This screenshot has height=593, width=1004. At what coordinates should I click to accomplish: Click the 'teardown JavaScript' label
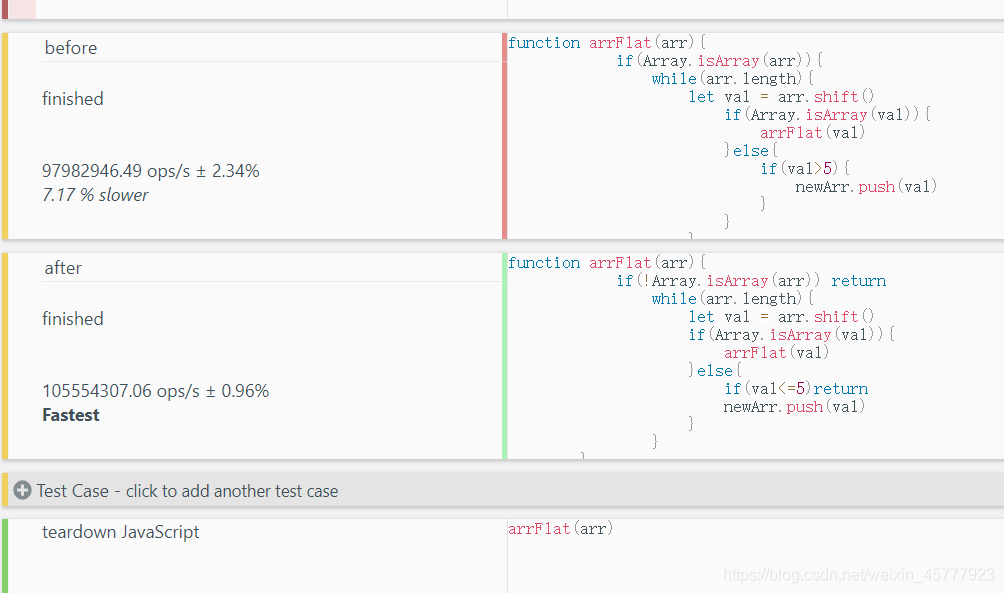(120, 532)
